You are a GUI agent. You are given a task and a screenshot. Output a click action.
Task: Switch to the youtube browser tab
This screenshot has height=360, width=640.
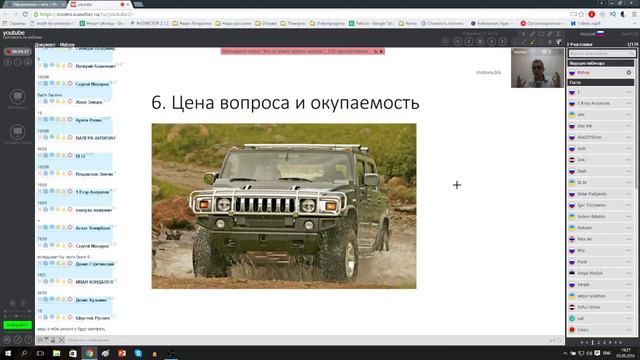point(99,4)
